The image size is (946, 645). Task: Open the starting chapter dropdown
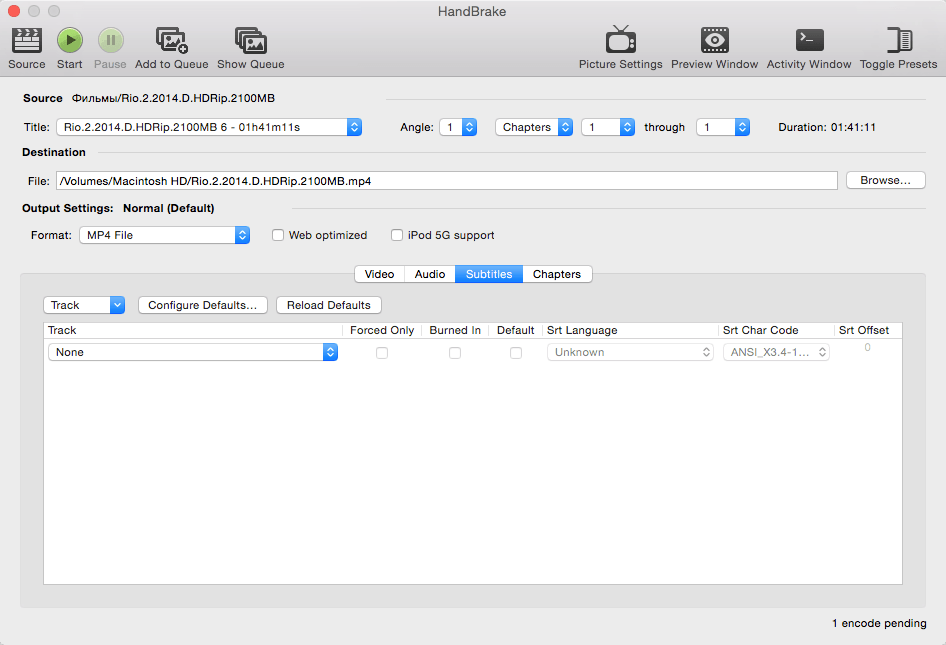[x=608, y=127]
